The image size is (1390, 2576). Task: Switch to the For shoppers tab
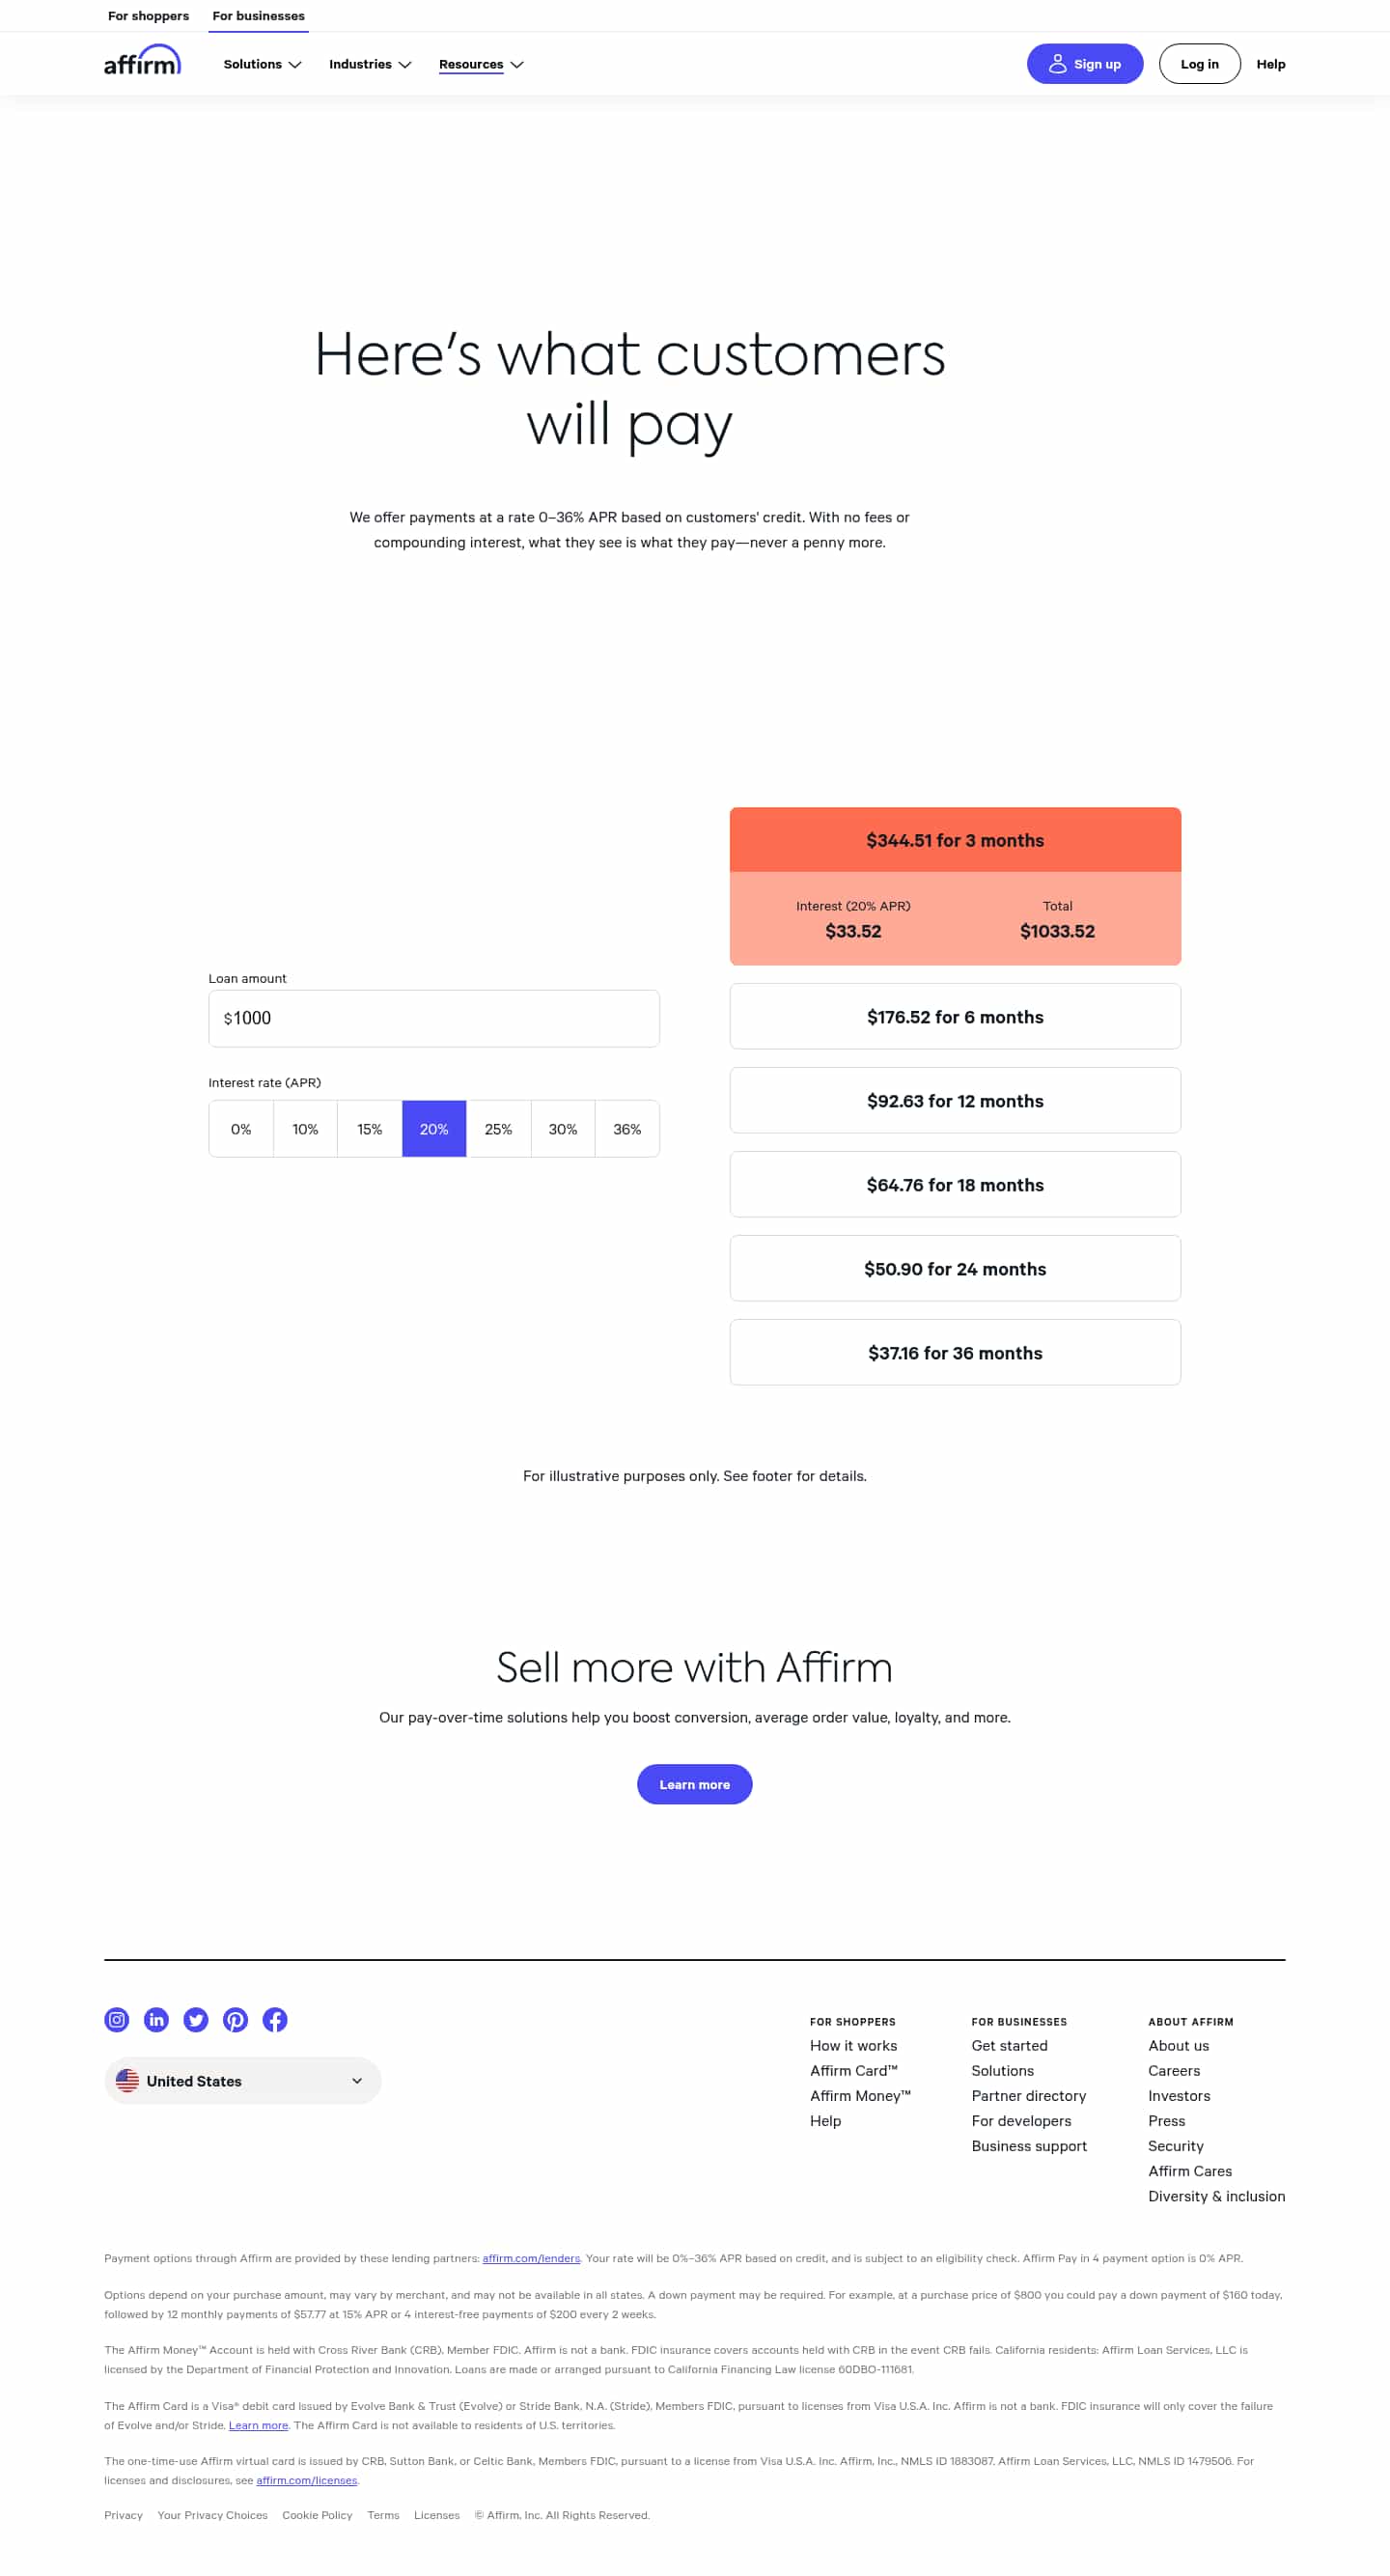(148, 15)
